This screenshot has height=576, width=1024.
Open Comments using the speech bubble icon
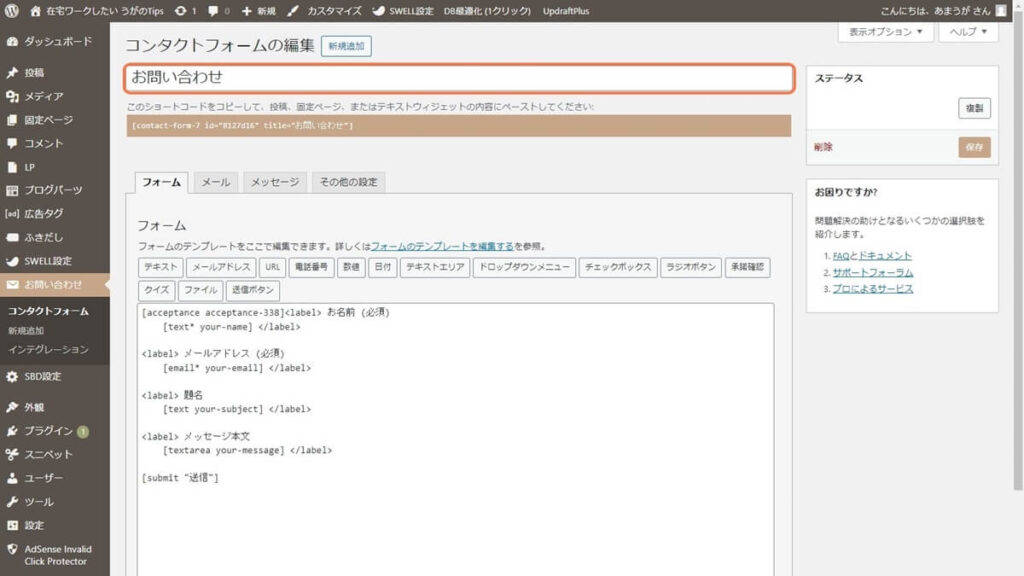click(x=12, y=143)
